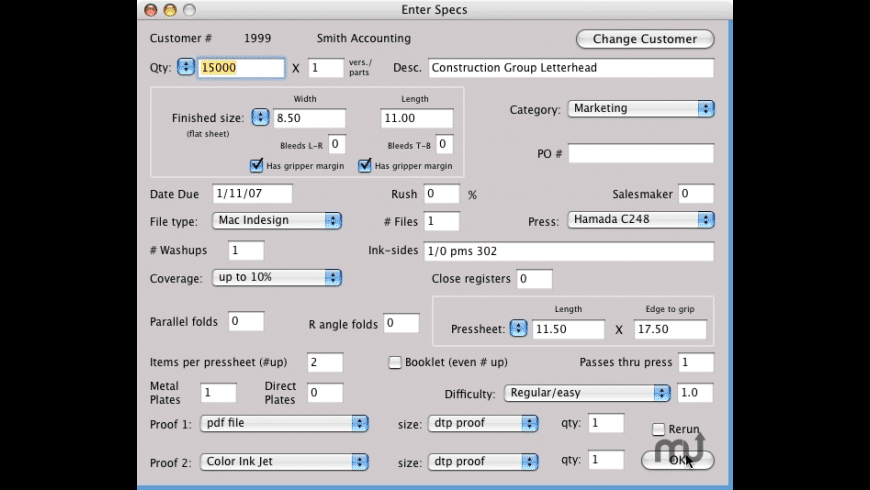
Task: Click the Metal Plates field
Action: click(x=219, y=393)
